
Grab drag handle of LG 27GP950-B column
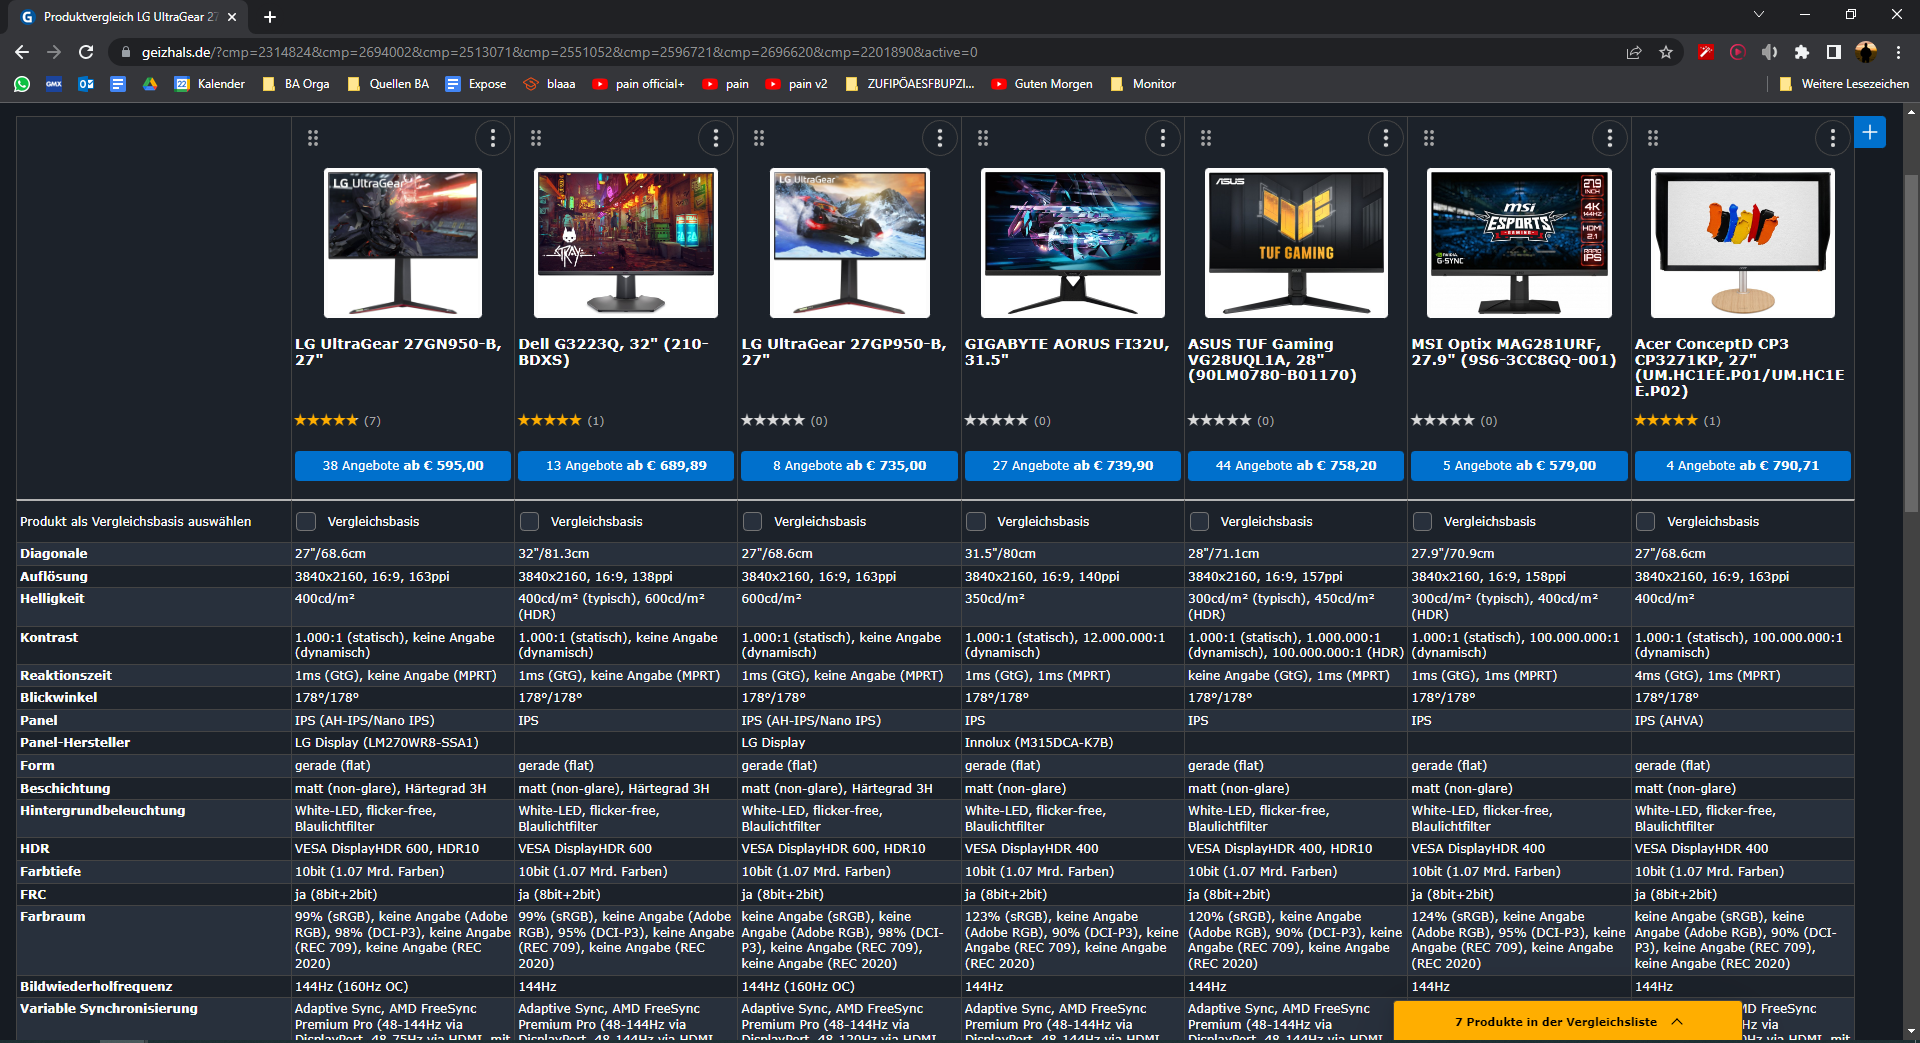pyautogui.click(x=759, y=138)
